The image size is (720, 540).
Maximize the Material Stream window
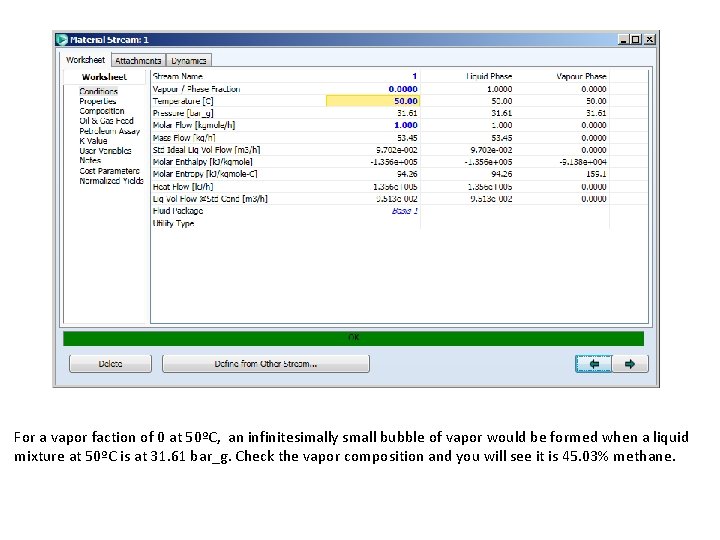(636, 40)
